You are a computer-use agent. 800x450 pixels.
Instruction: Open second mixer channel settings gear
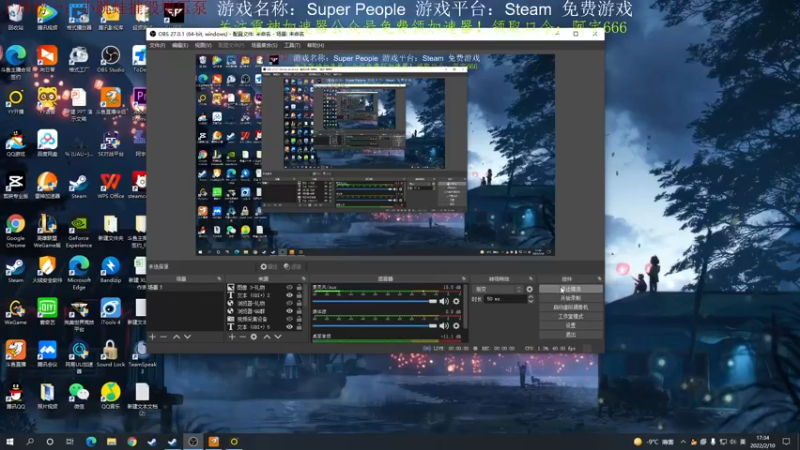pyautogui.click(x=456, y=326)
